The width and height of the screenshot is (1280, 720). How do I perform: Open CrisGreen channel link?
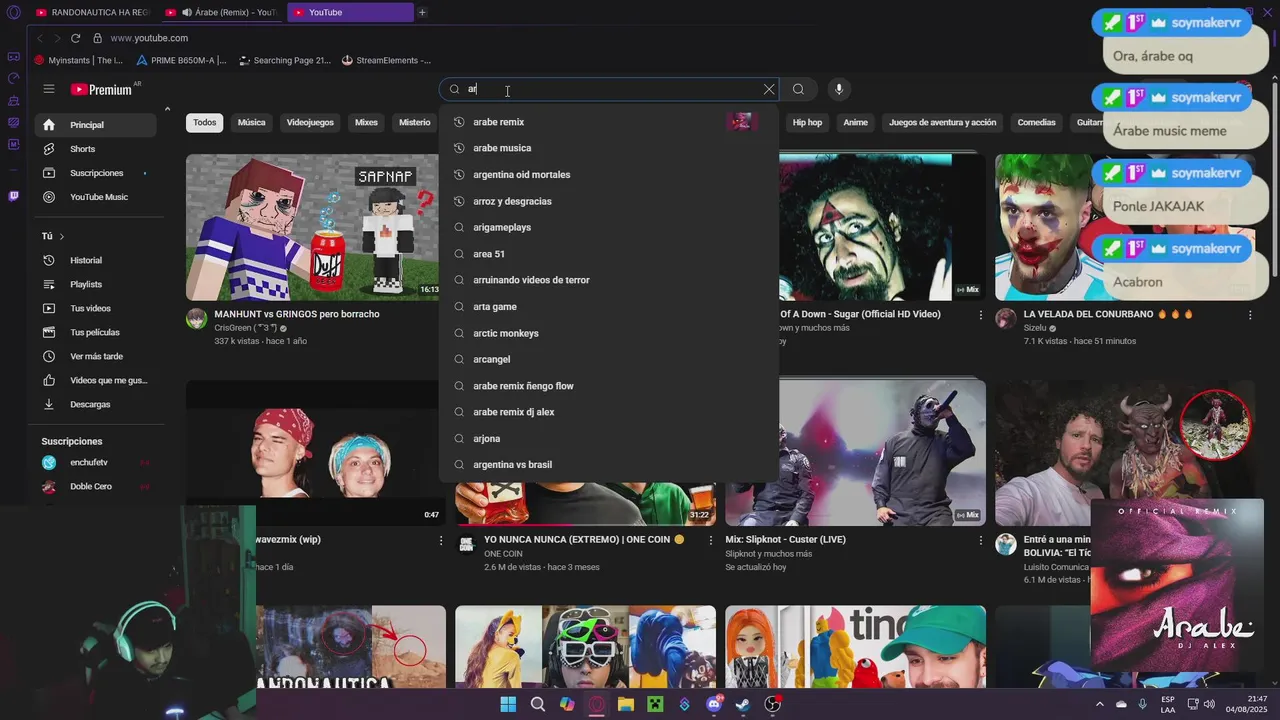pos(246,328)
